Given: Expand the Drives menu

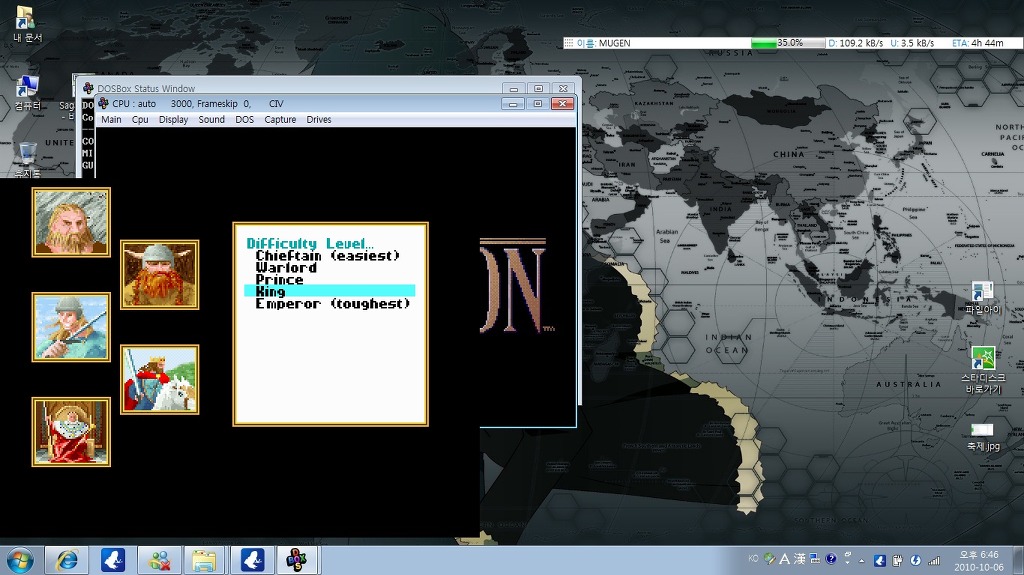Looking at the screenshot, I should (x=319, y=120).
